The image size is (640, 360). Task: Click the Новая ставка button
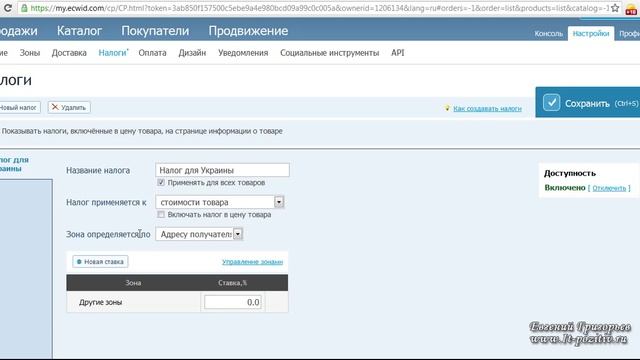[100, 262]
